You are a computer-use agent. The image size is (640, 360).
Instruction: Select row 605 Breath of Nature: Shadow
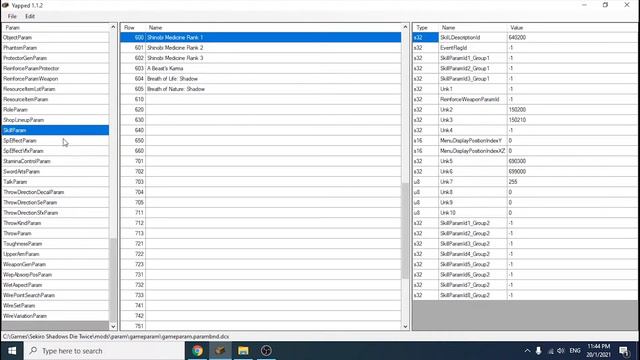pyautogui.click(x=261, y=89)
